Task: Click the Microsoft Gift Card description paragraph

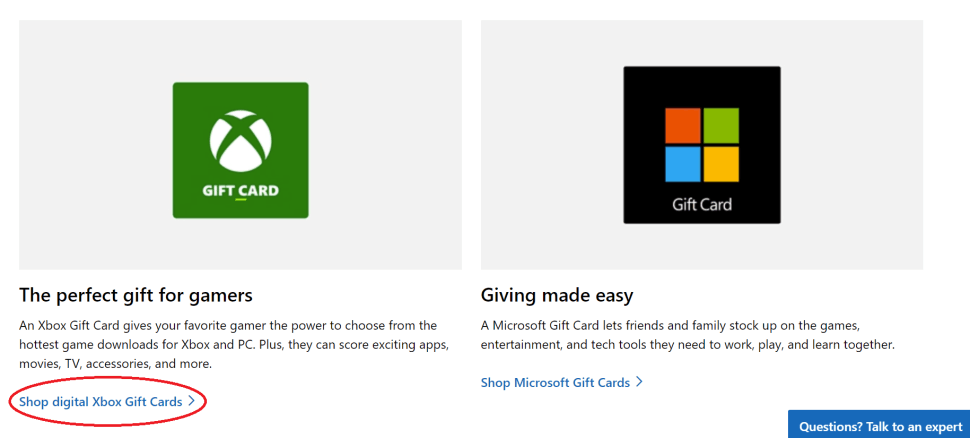Action: 688,335
